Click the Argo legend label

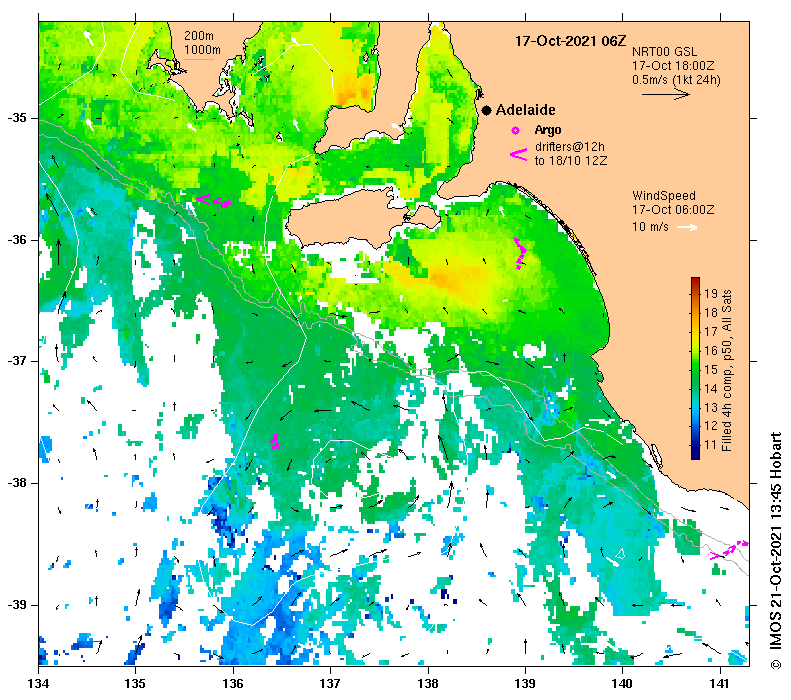pyautogui.click(x=548, y=130)
